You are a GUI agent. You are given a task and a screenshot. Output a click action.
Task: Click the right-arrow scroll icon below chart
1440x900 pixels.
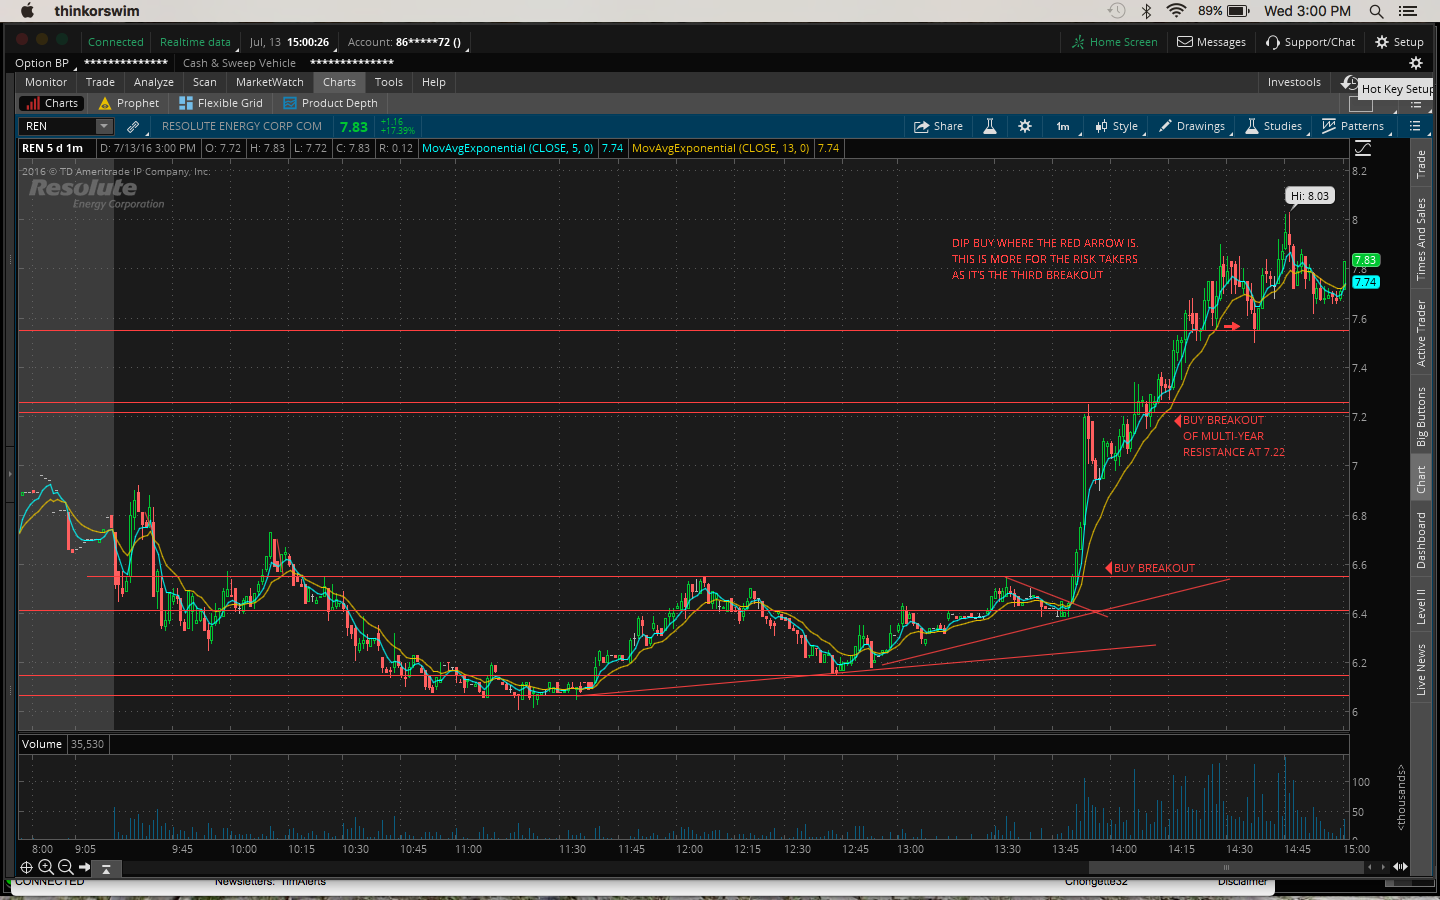84,867
